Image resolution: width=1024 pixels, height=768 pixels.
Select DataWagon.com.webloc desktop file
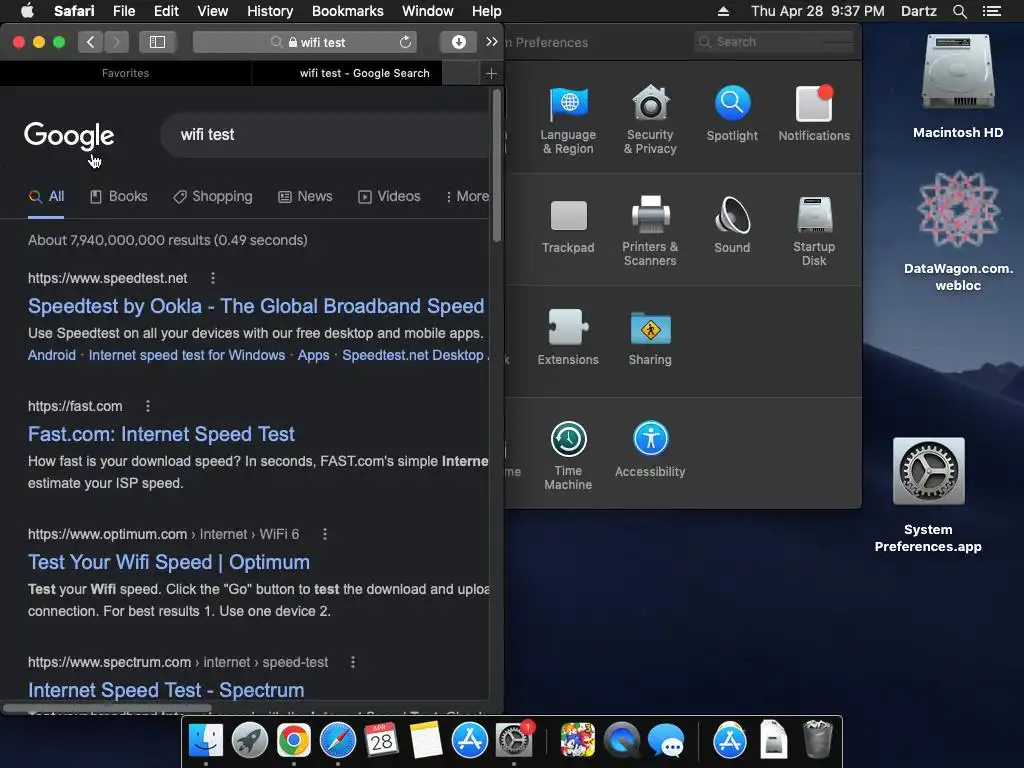958,231
